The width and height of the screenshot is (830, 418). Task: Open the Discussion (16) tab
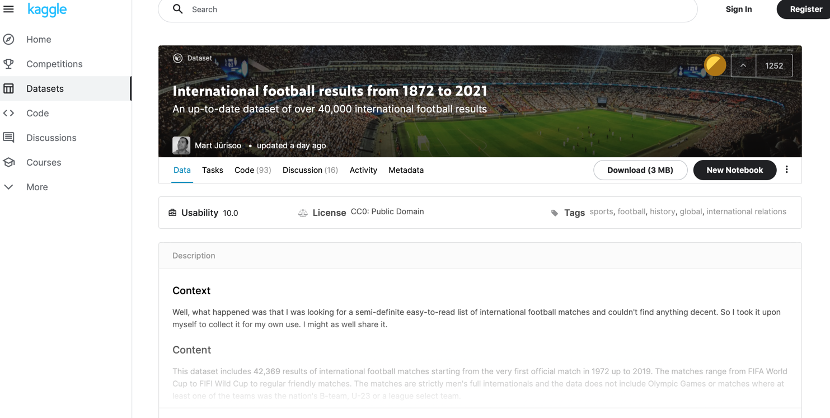[309, 170]
